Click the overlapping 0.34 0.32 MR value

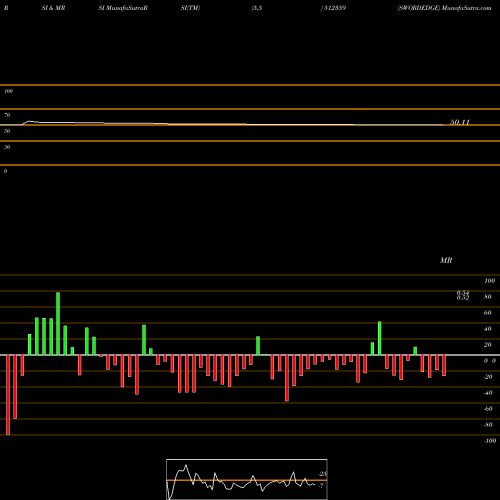pos(463,295)
